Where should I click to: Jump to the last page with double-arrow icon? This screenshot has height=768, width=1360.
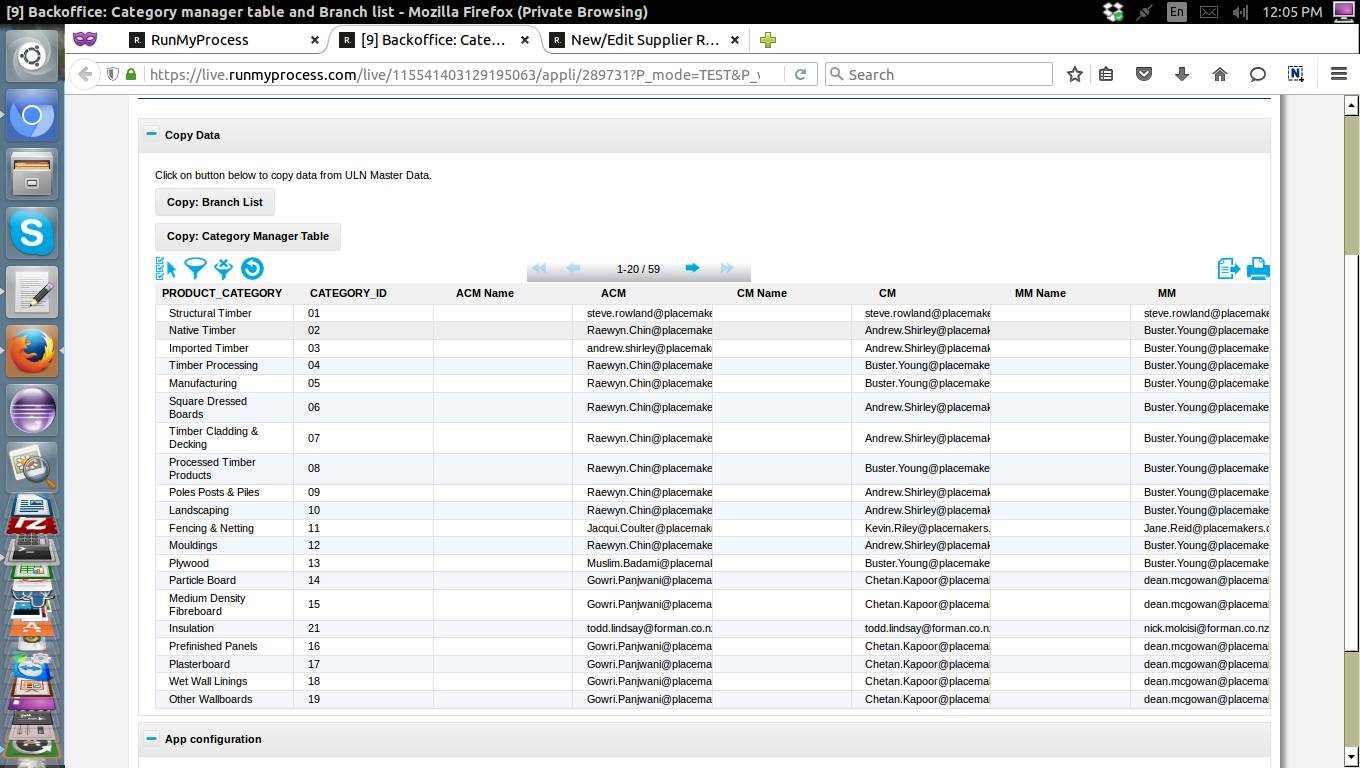pyautogui.click(x=726, y=268)
